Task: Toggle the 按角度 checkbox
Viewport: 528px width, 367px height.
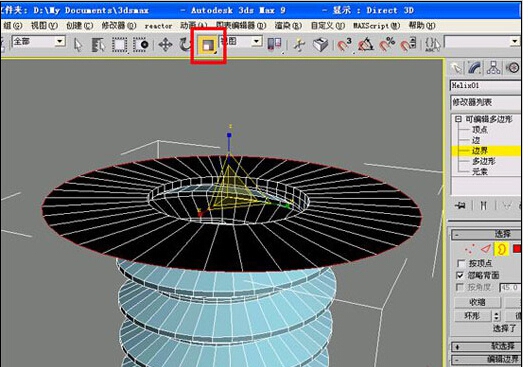Action: pyautogui.click(x=460, y=287)
